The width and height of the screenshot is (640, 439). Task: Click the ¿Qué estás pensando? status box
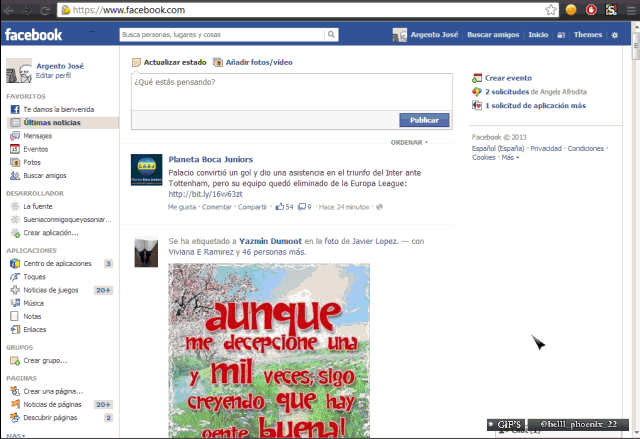tap(291, 92)
